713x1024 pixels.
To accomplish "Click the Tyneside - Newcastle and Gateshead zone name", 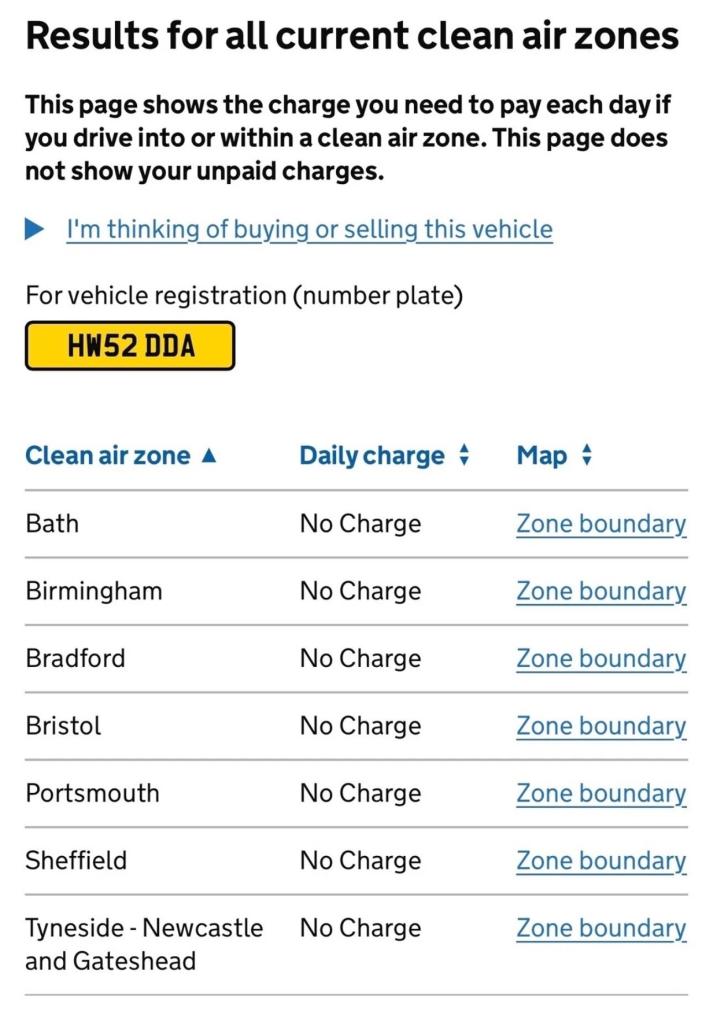I will 144,944.
